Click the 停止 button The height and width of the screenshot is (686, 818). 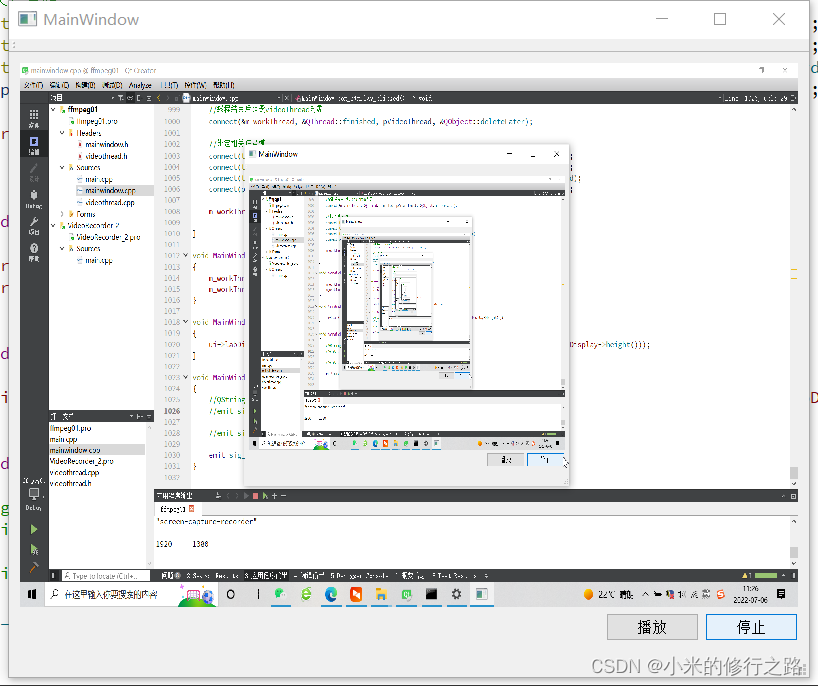point(751,627)
